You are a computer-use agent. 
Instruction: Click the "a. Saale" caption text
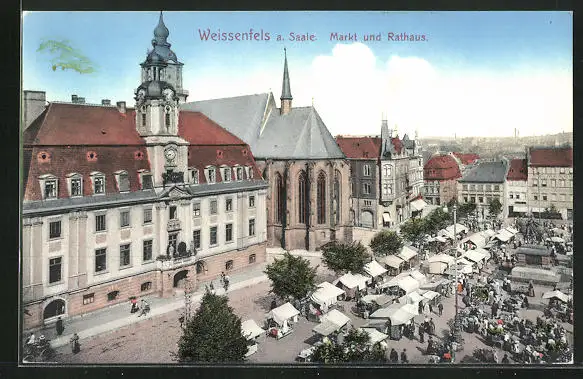pos(296,37)
